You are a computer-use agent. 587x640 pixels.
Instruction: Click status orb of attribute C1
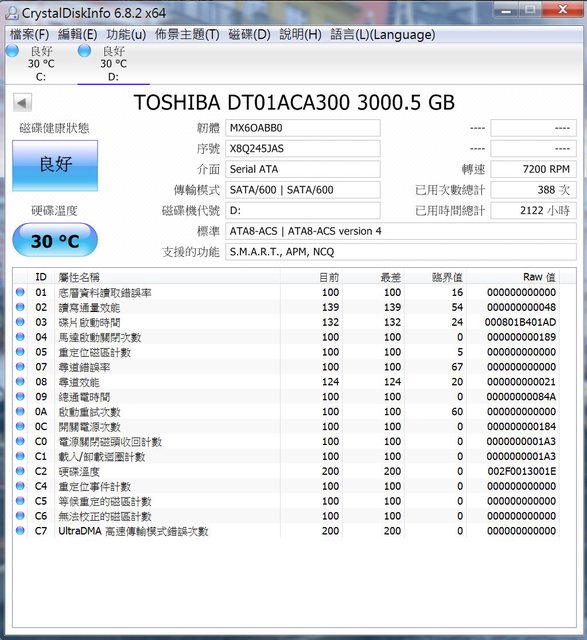pyautogui.click(x=20, y=456)
